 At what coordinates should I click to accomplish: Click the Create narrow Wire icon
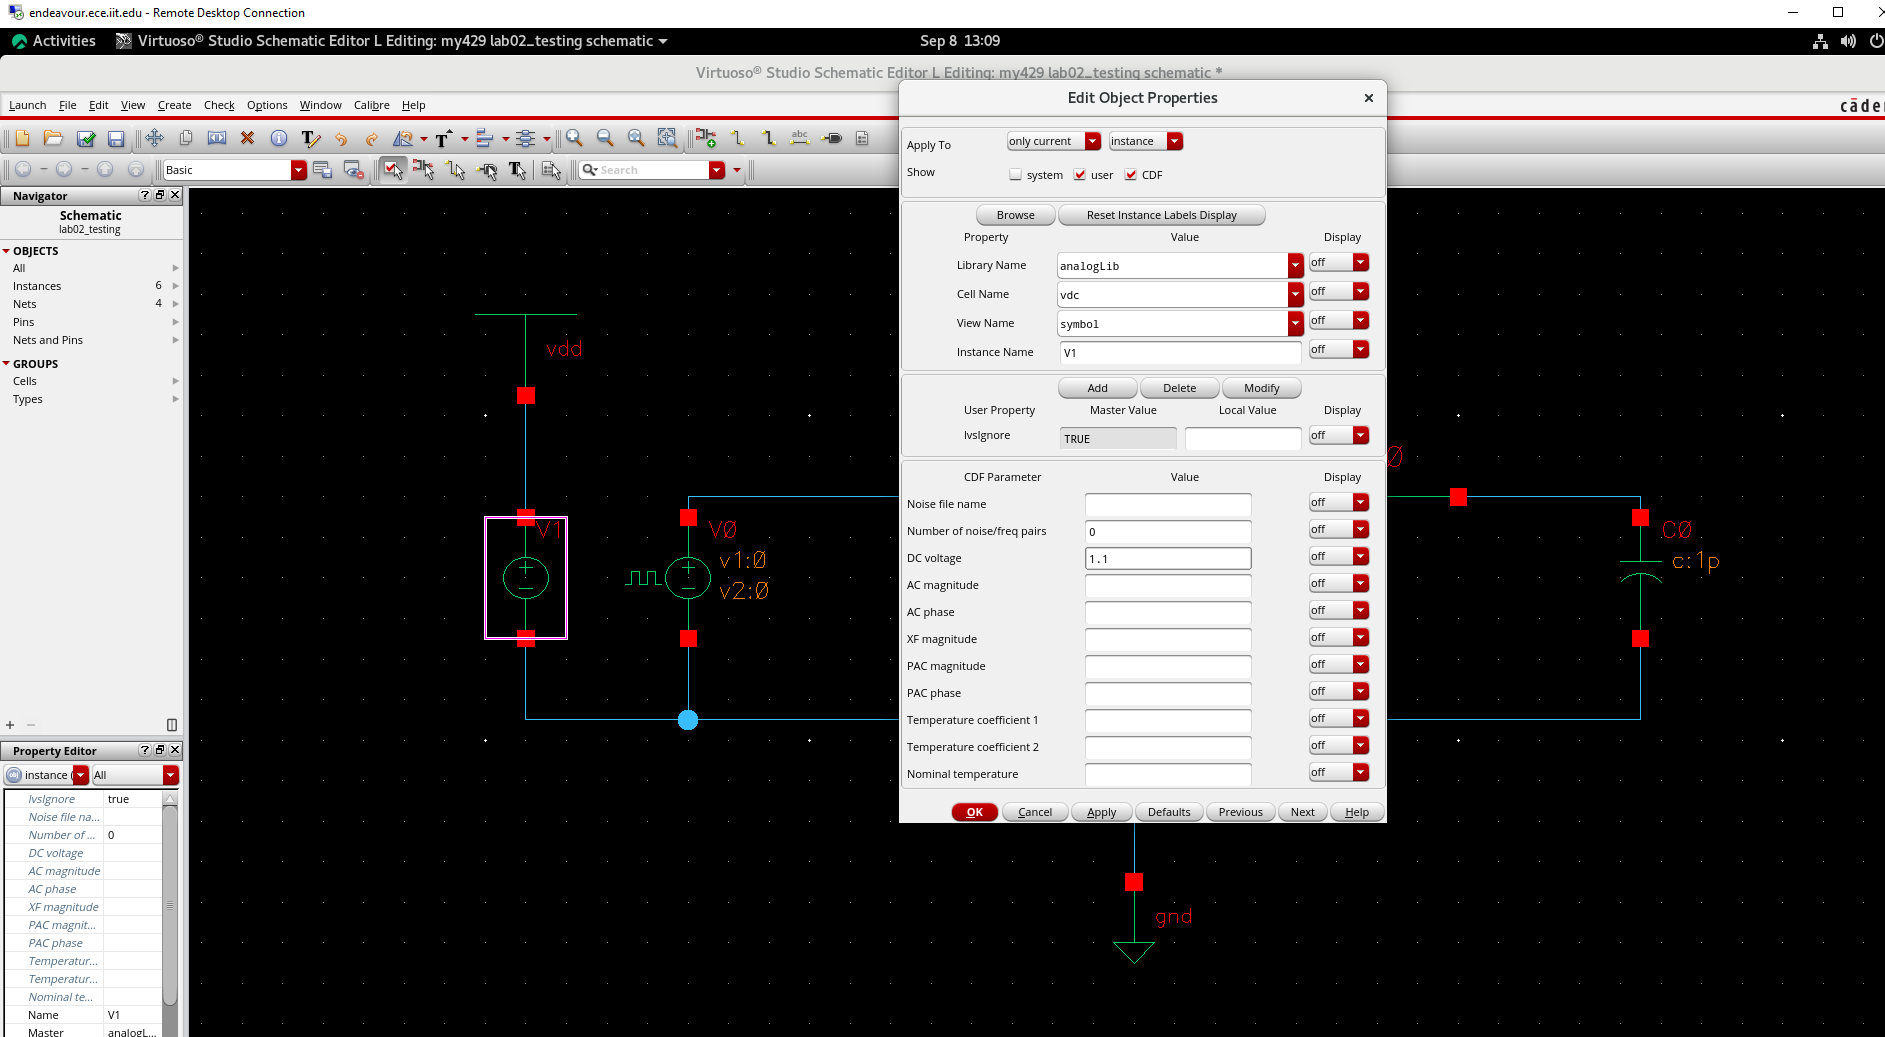click(x=738, y=138)
